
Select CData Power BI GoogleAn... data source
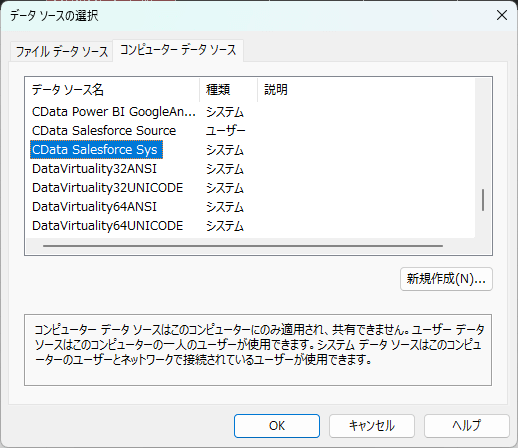point(114,112)
